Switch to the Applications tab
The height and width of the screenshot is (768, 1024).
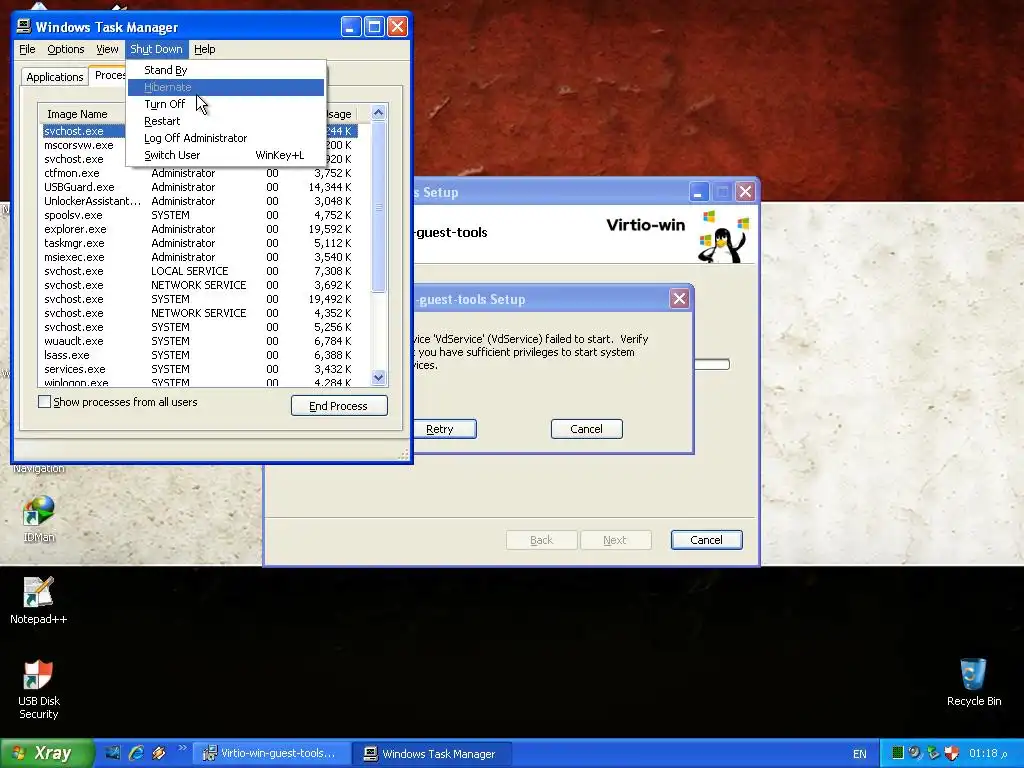click(x=55, y=76)
